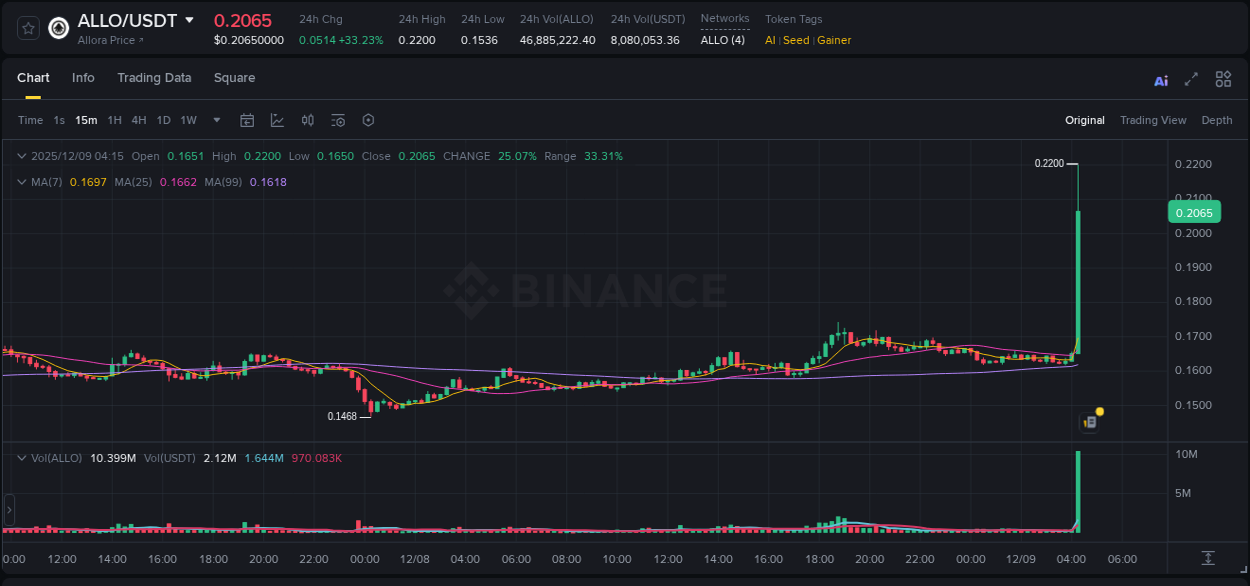The height and width of the screenshot is (586, 1250).
Task: Expand chart to fullscreen with arrow icon
Action: 1190,79
